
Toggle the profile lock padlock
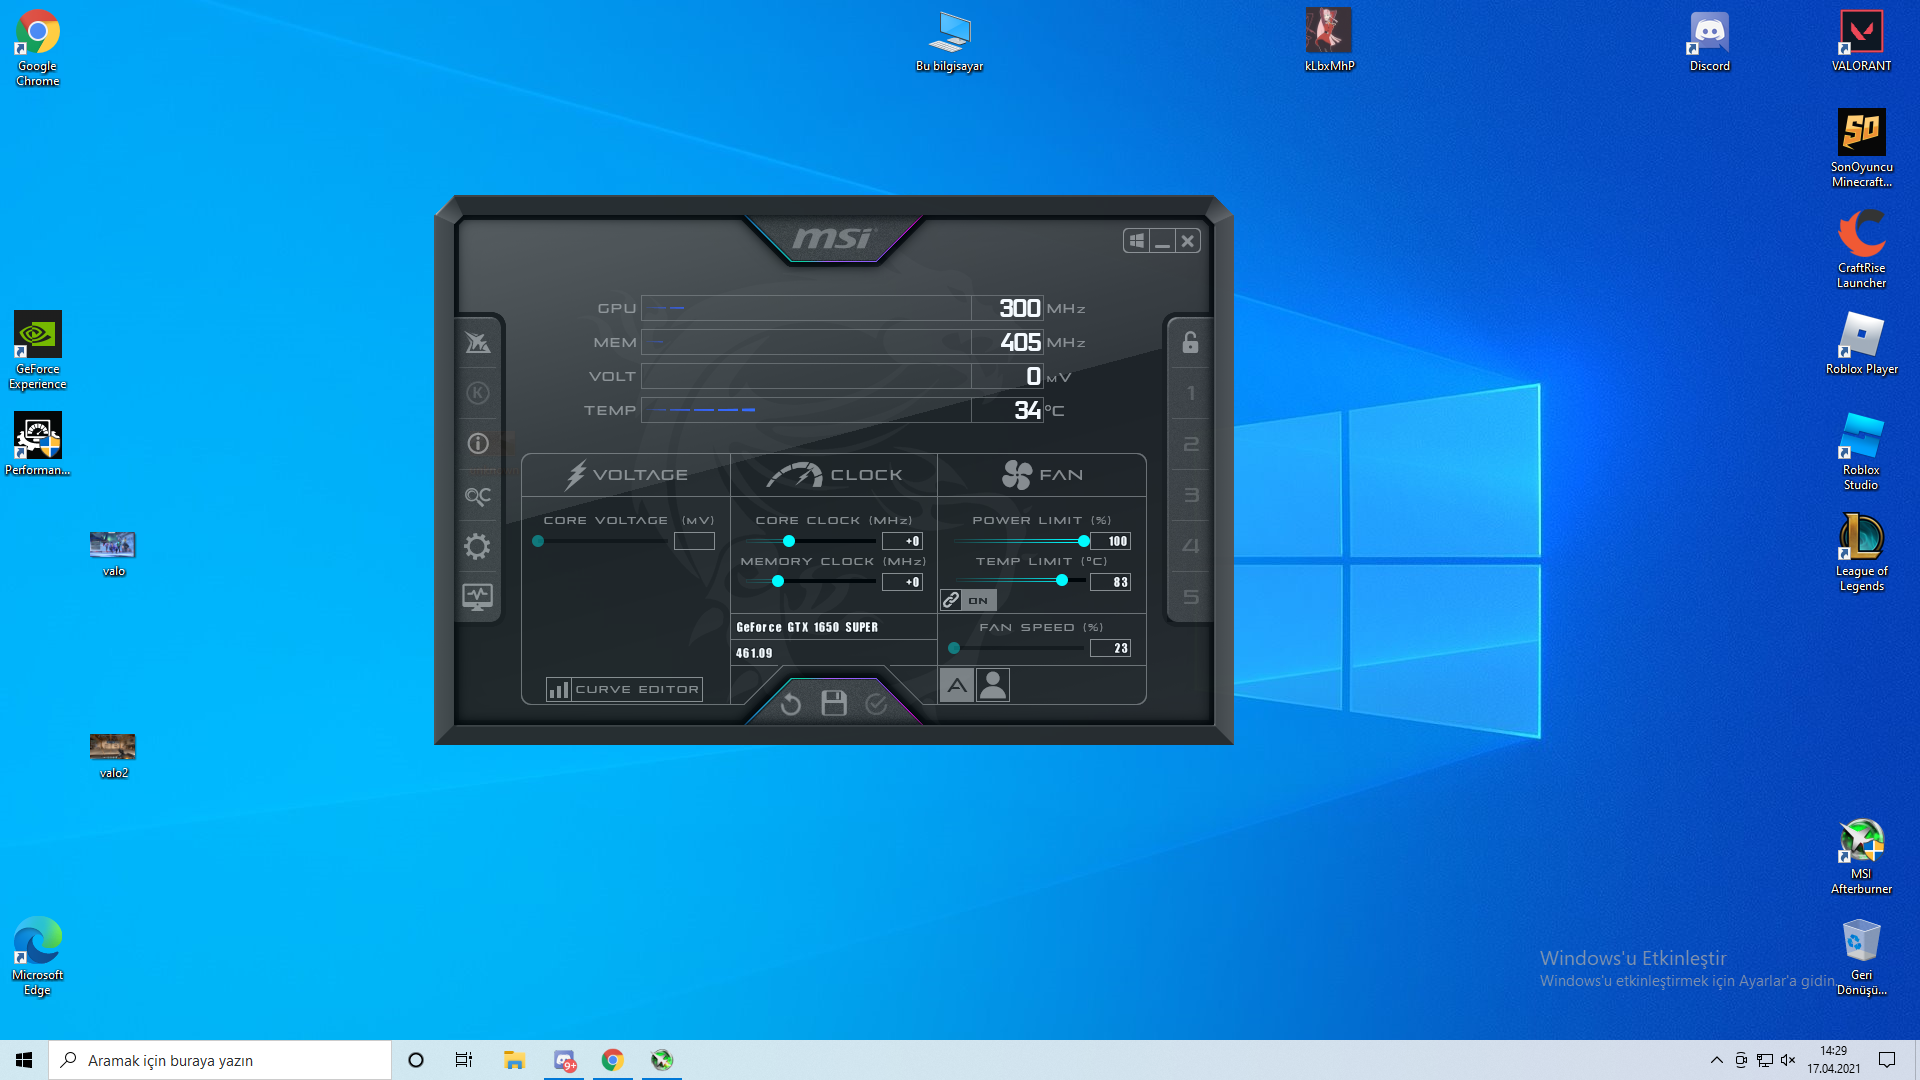tap(1190, 343)
